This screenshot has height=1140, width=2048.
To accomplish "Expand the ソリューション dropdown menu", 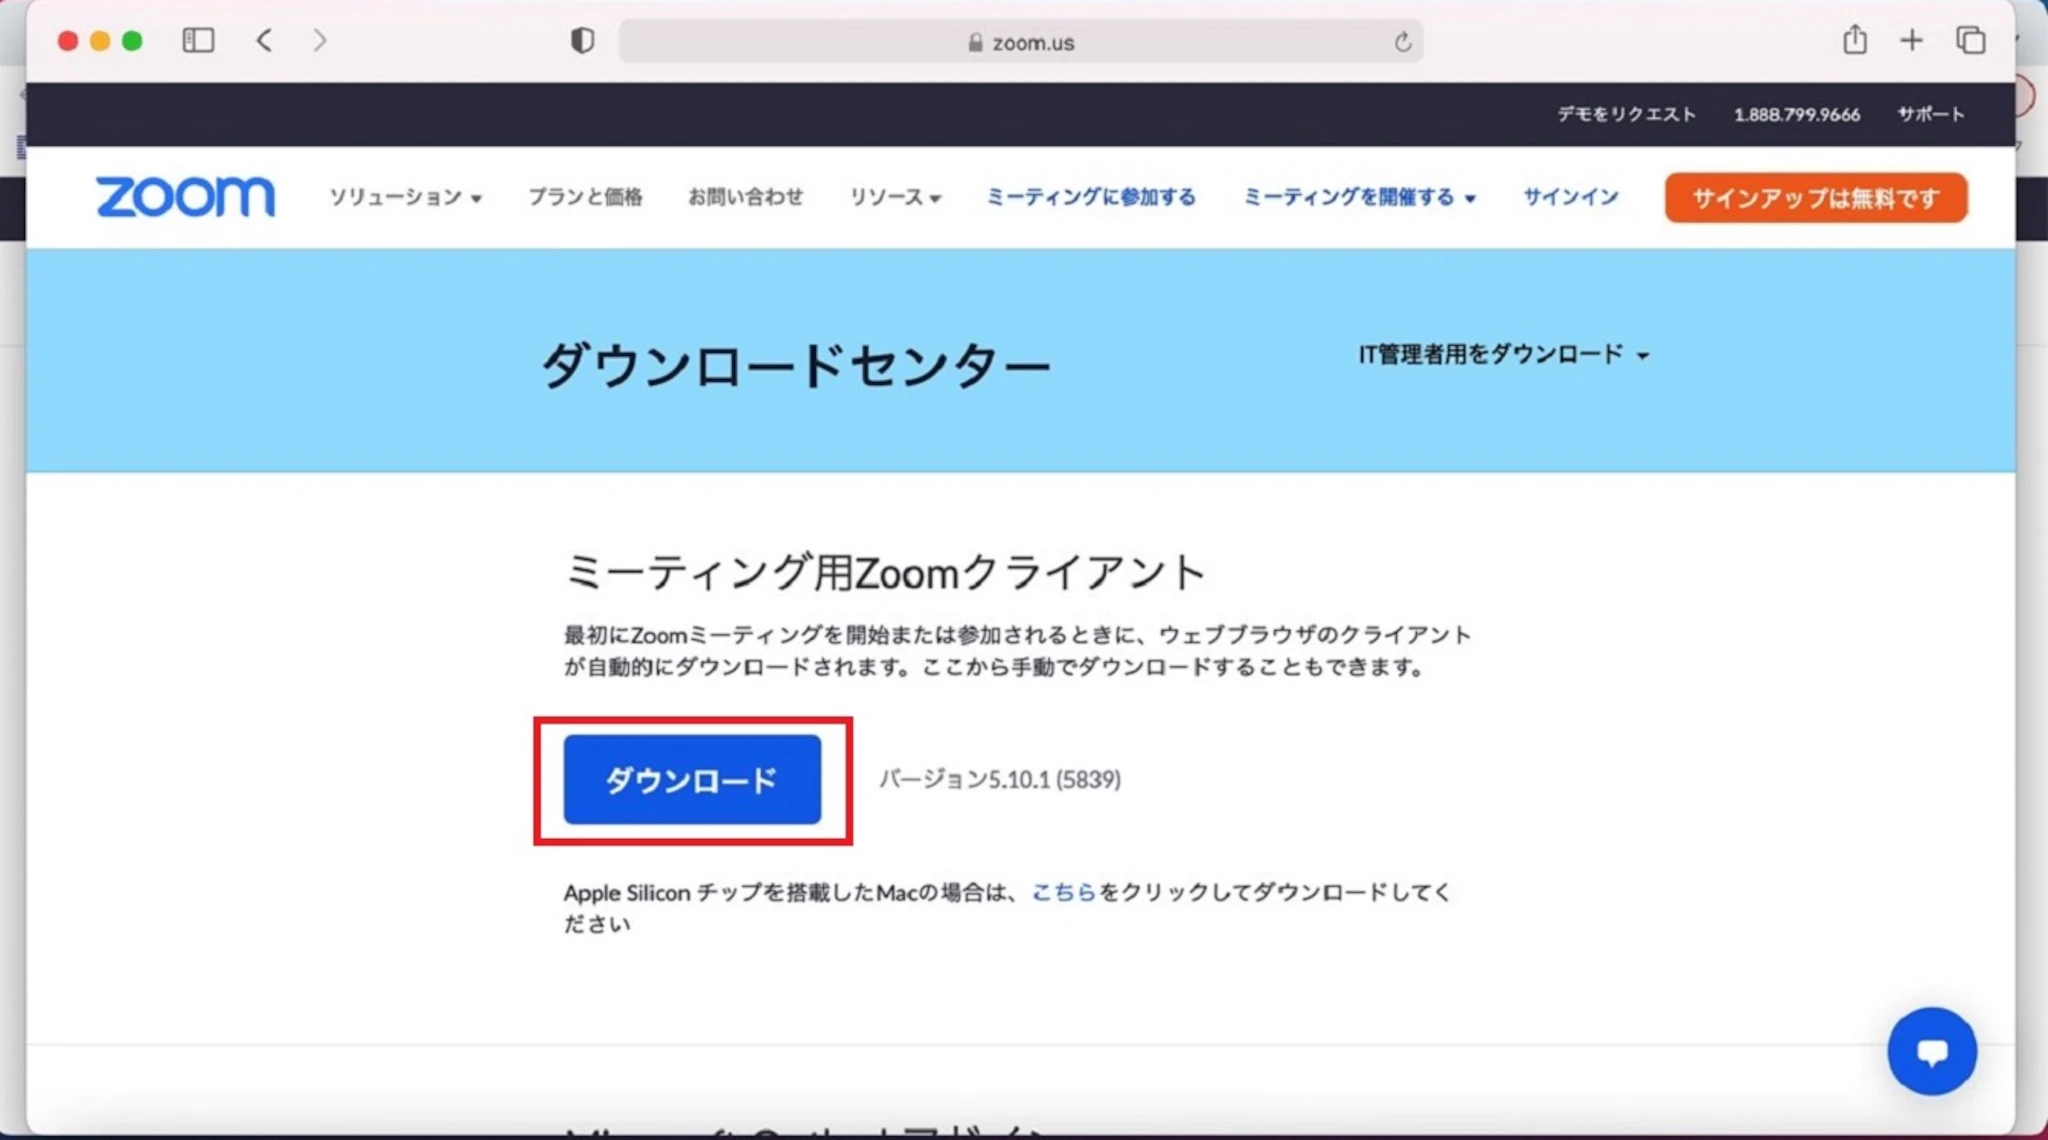I will (x=405, y=197).
